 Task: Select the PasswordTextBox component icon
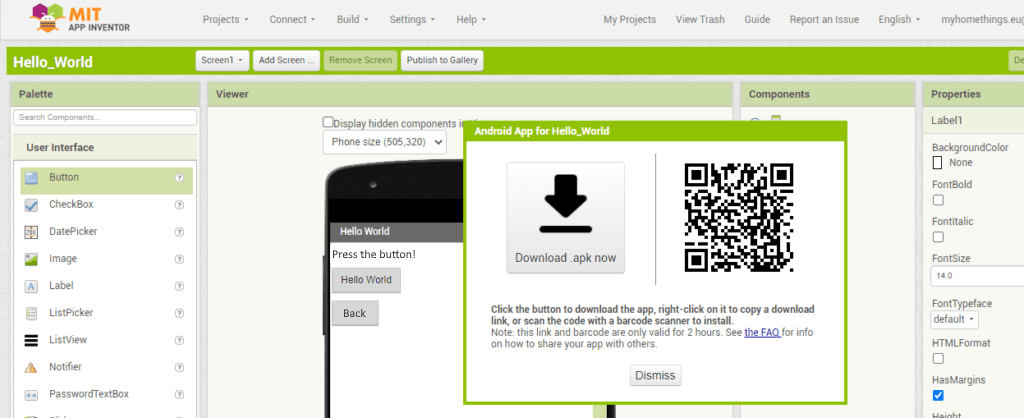coord(31,395)
